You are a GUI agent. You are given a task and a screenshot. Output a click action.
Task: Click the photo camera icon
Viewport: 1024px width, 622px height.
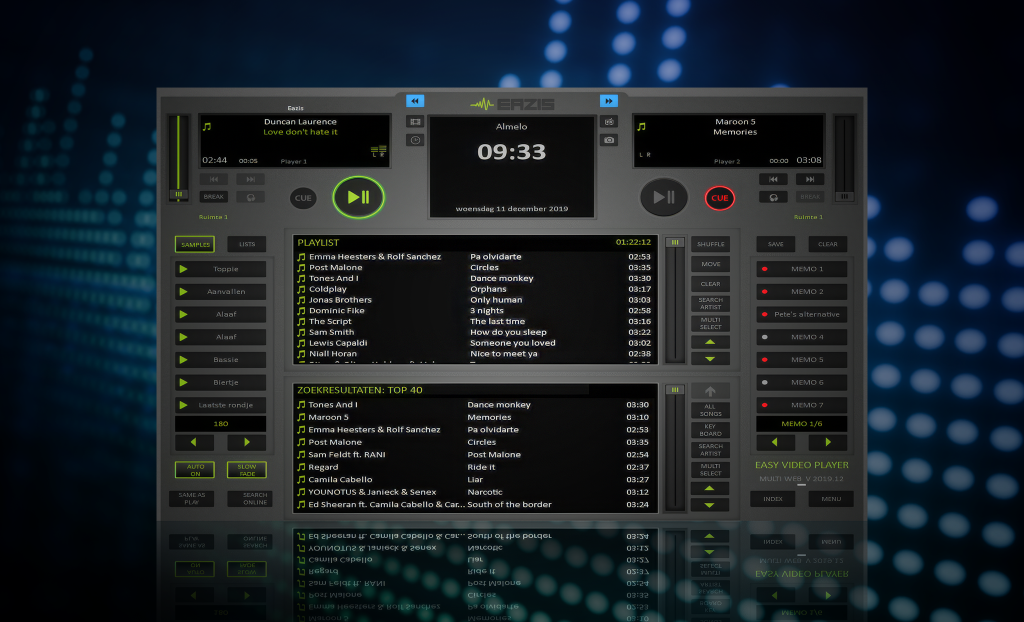pos(609,140)
